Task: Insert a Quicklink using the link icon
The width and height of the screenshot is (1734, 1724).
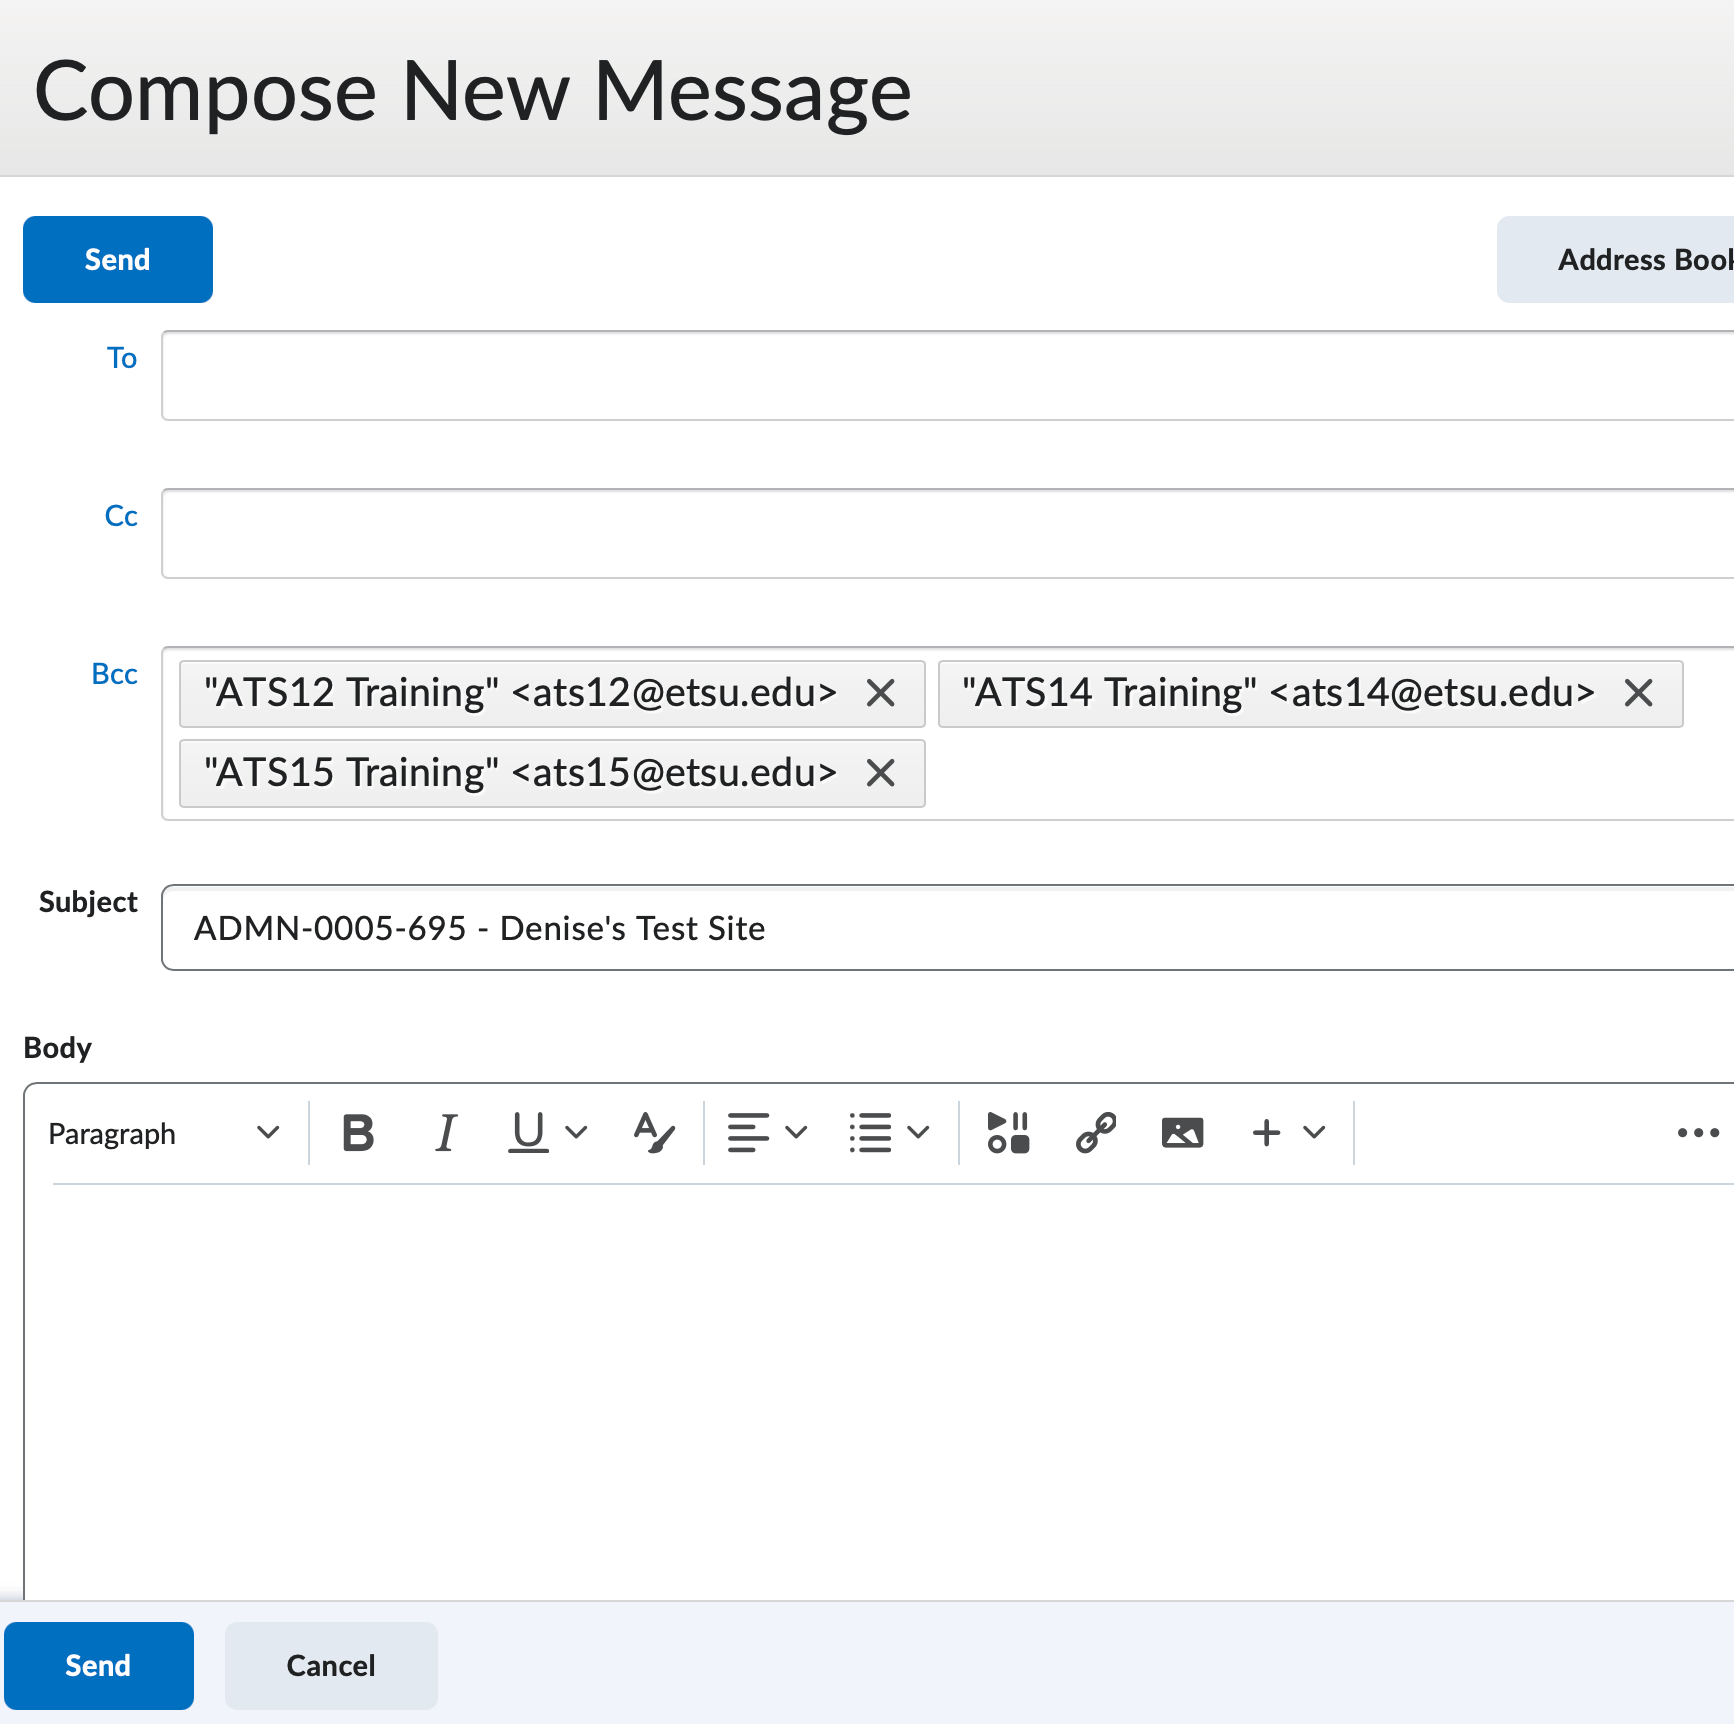Action: pos(1094,1132)
